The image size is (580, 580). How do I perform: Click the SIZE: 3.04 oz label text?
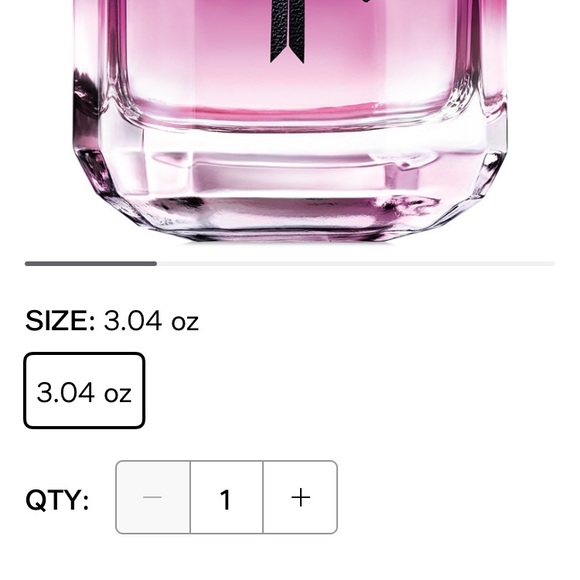pos(112,321)
